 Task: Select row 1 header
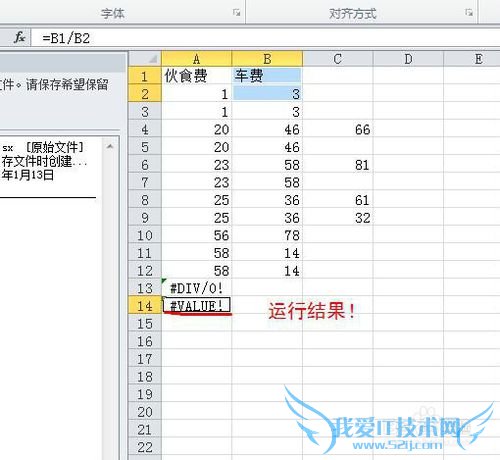145,76
